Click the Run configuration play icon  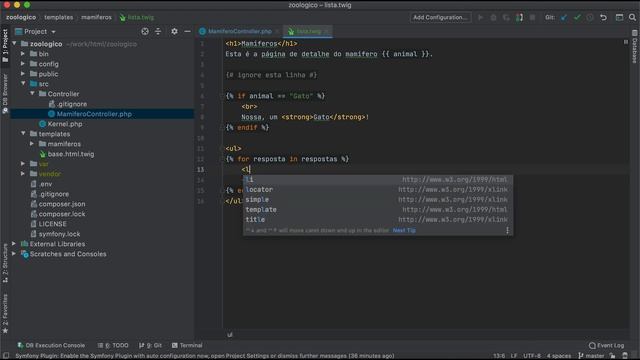click(480, 18)
